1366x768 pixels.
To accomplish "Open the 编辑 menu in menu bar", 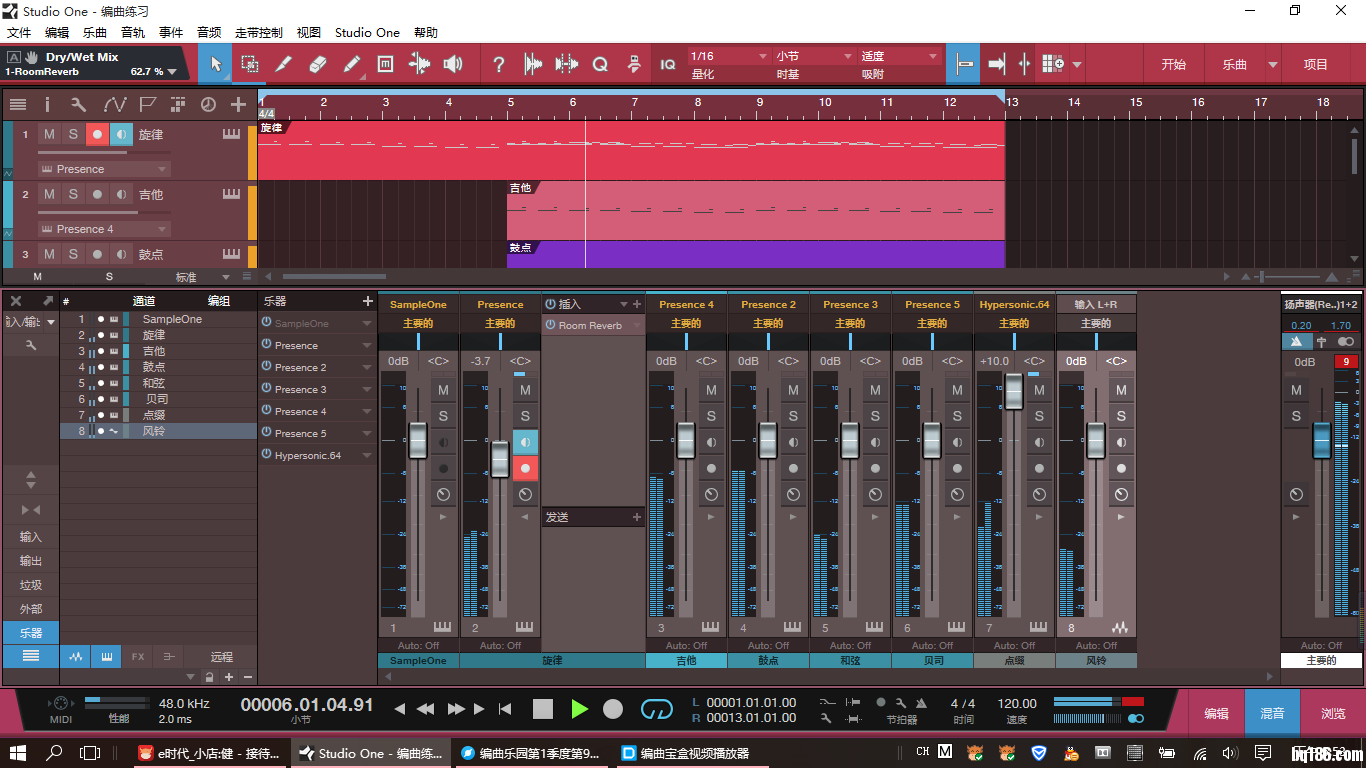I will (x=57, y=32).
